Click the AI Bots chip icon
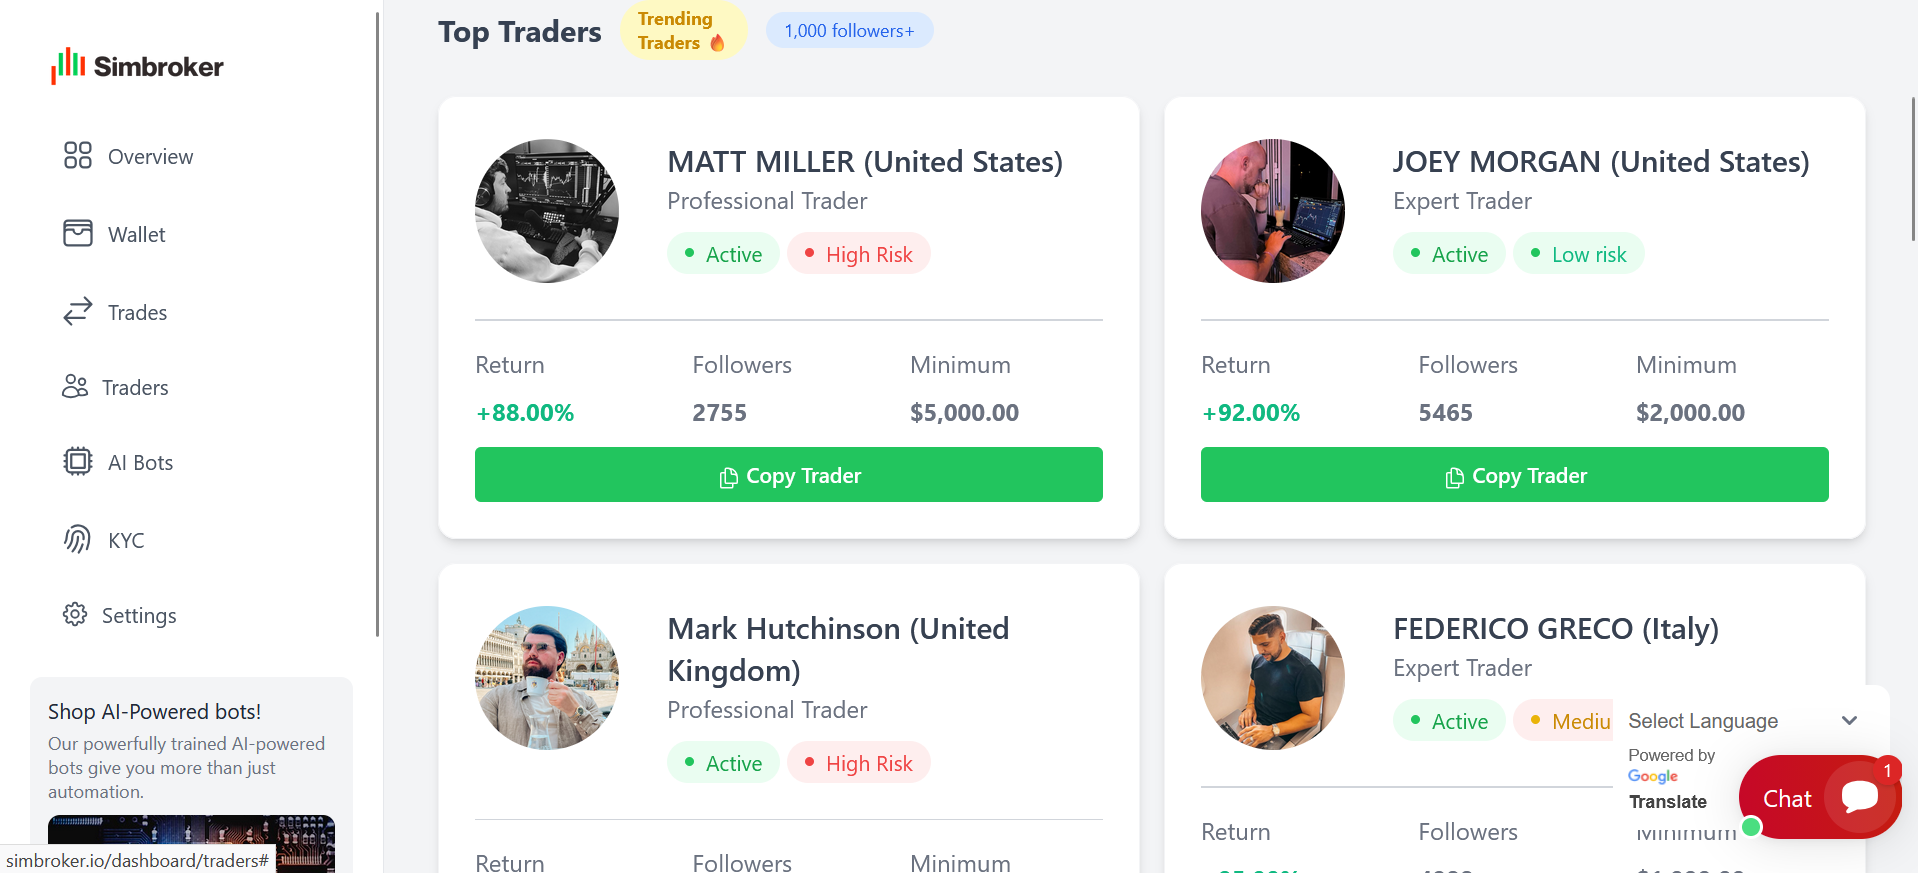The width and height of the screenshot is (1918, 873). coord(77,461)
